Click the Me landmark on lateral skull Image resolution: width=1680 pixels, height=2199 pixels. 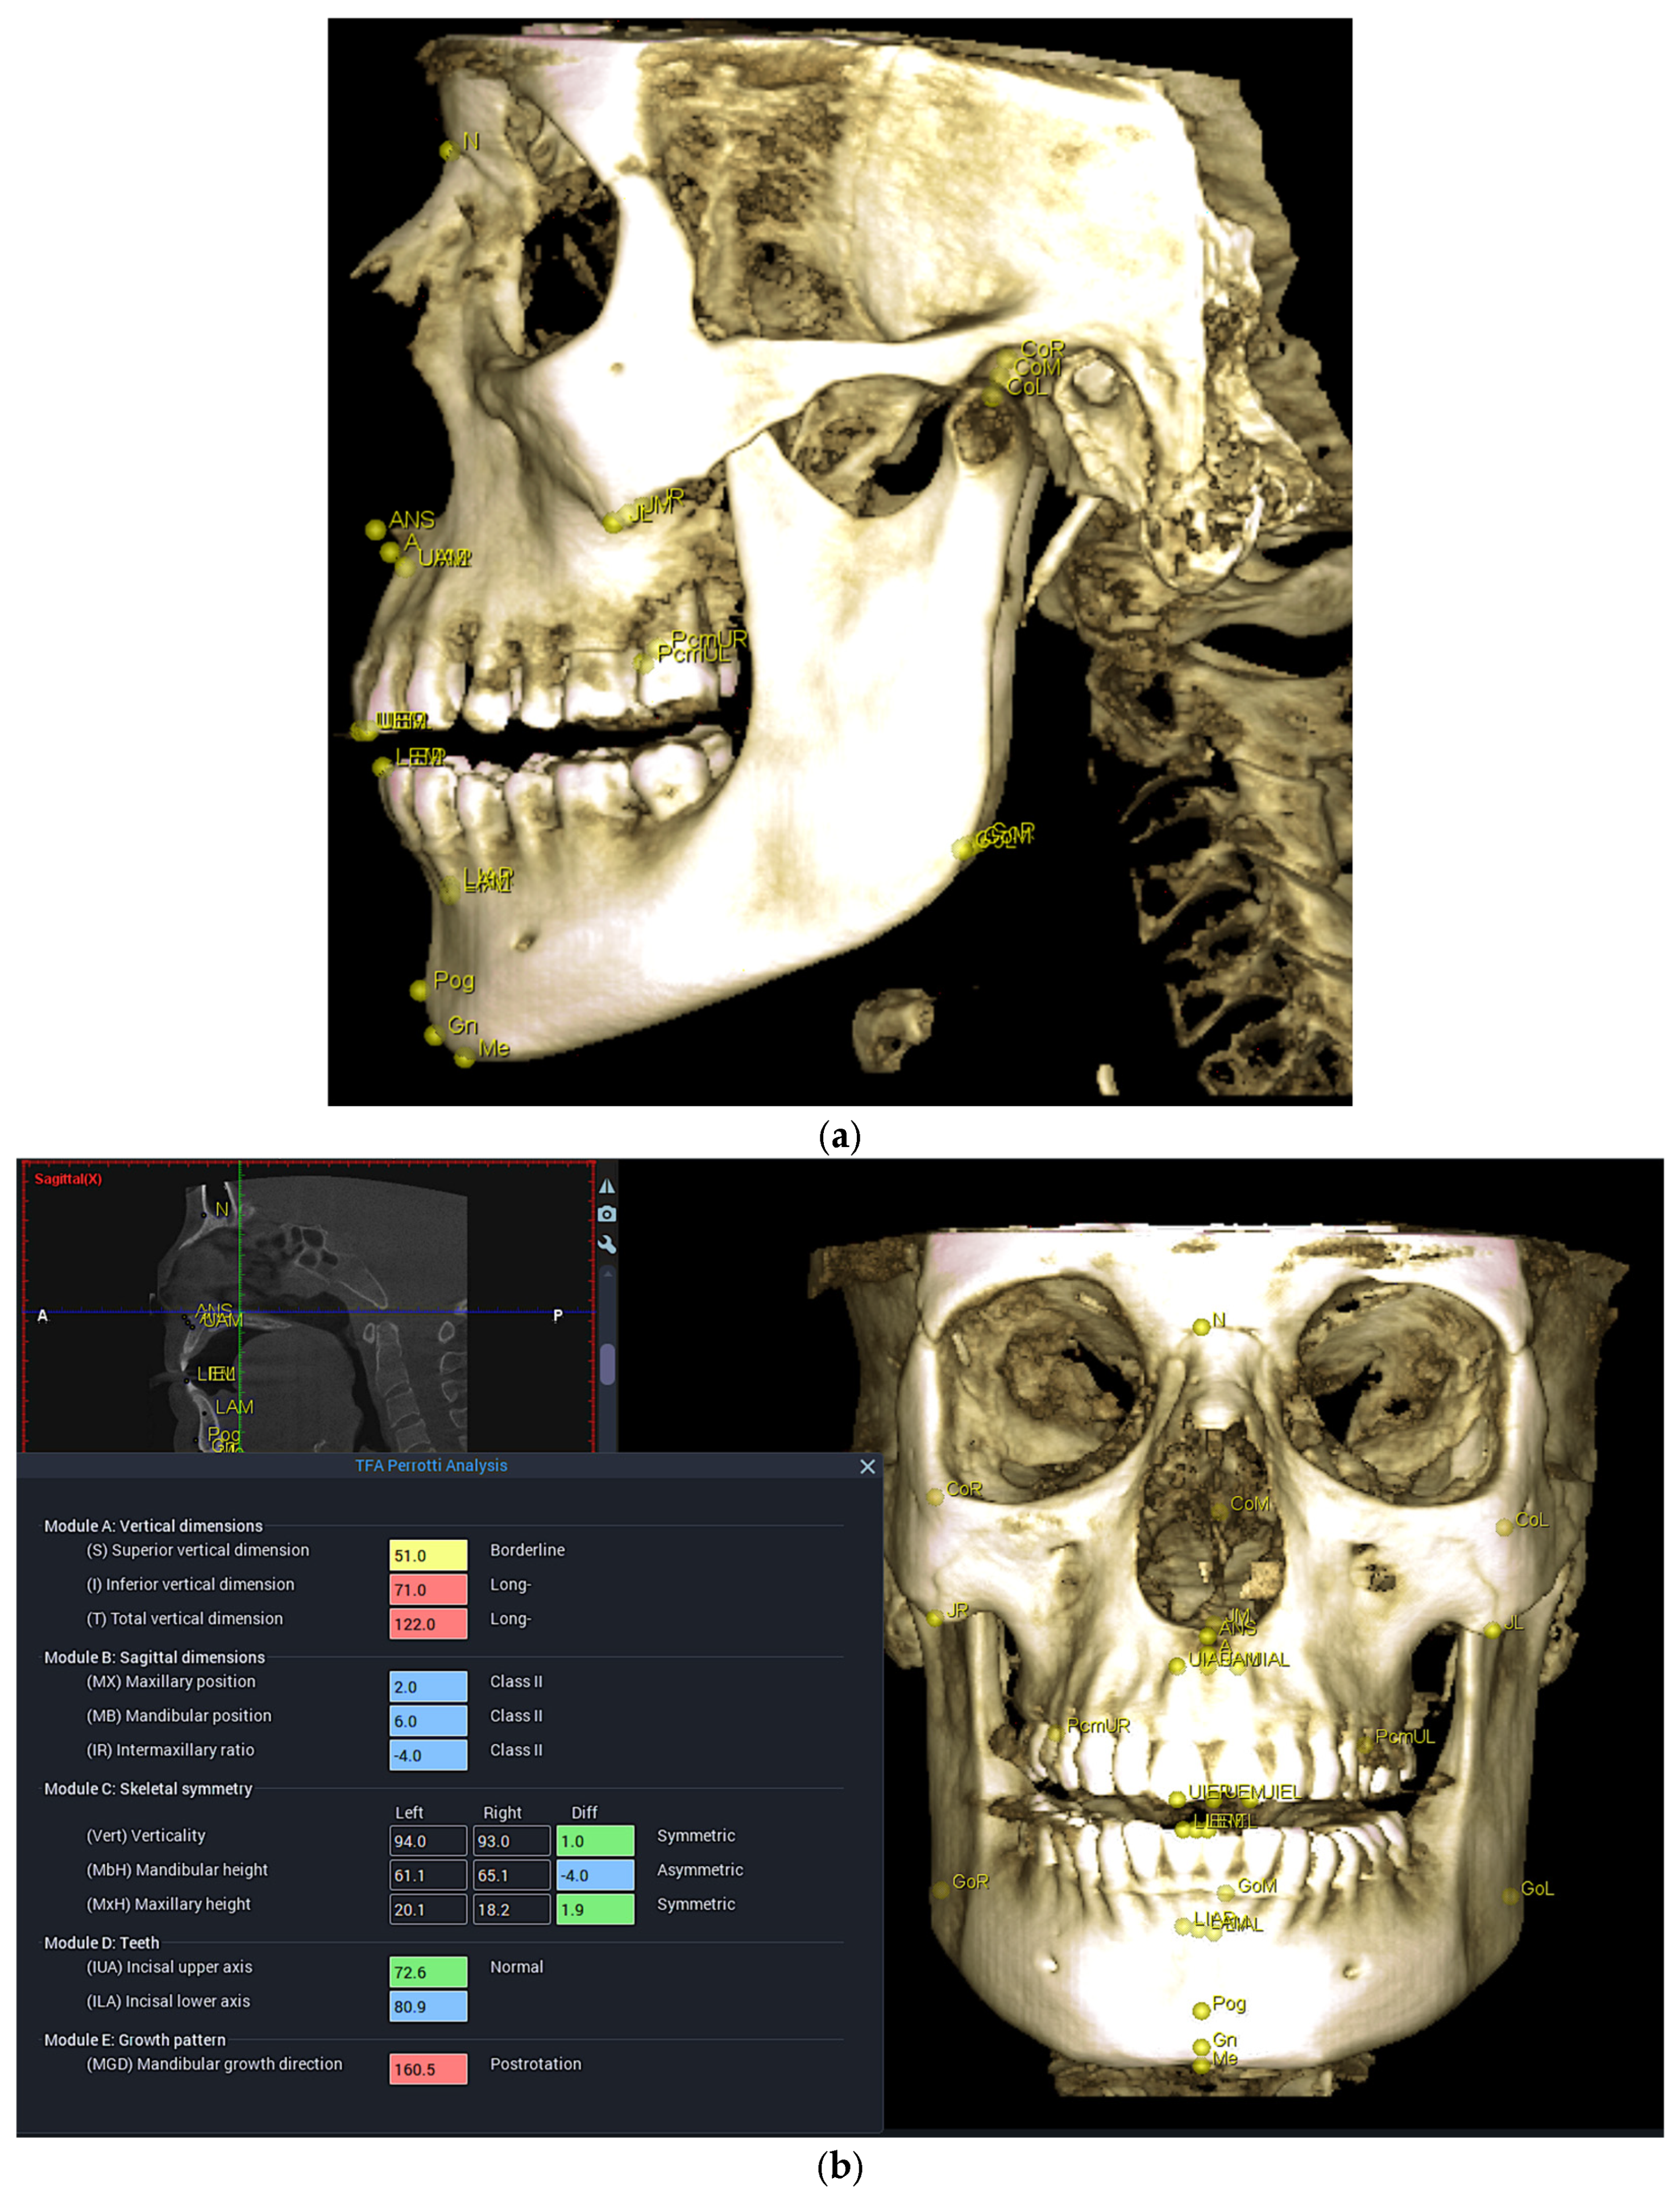pyautogui.click(x=464, y=1057)
